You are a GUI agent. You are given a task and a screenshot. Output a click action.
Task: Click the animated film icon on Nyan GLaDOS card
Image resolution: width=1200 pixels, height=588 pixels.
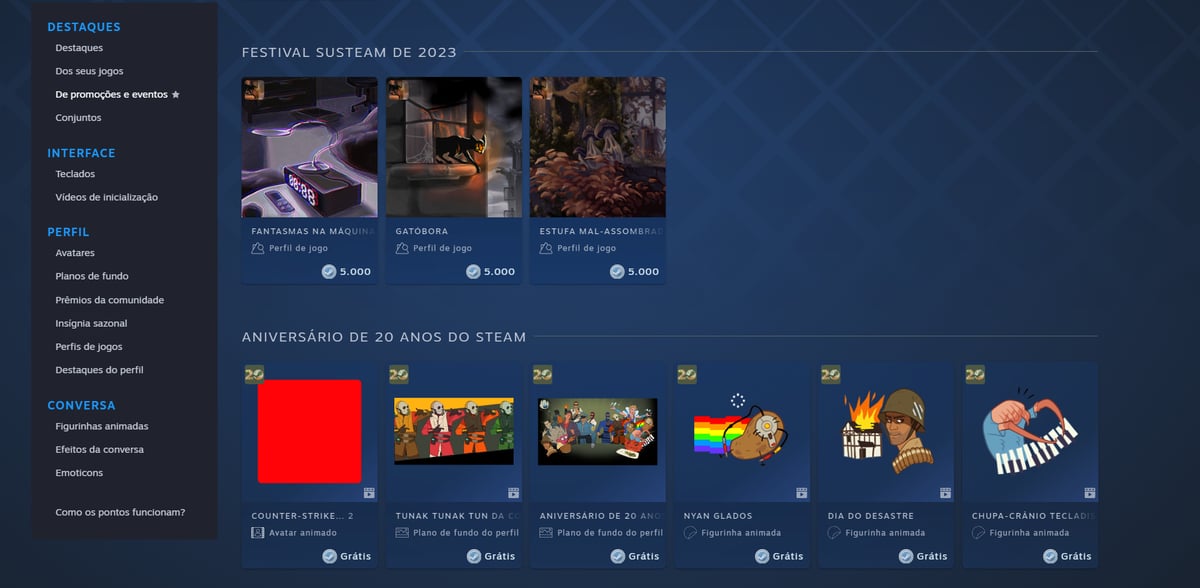pos(801,493)
